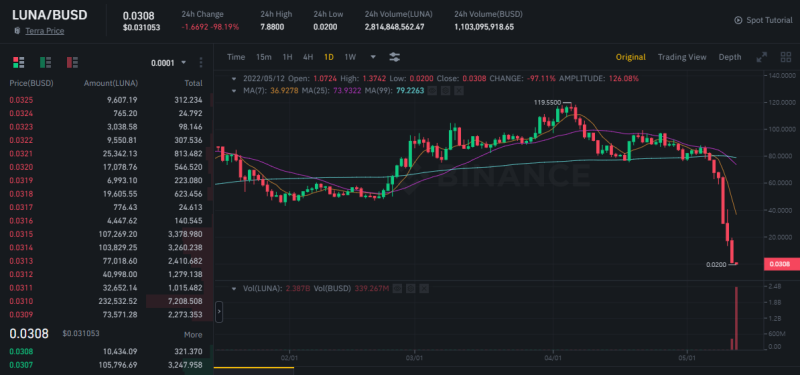The image size is (800, 375).
Task: Open order book three-dot options menu
Action: point(201,63)
